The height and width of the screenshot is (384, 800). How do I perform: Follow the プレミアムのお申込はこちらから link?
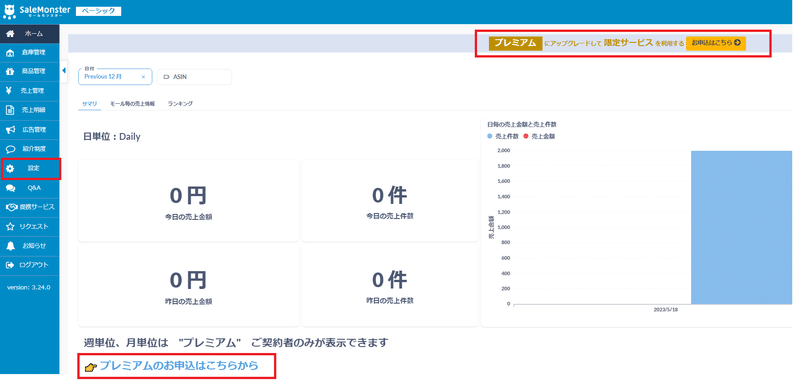point(179,366)
